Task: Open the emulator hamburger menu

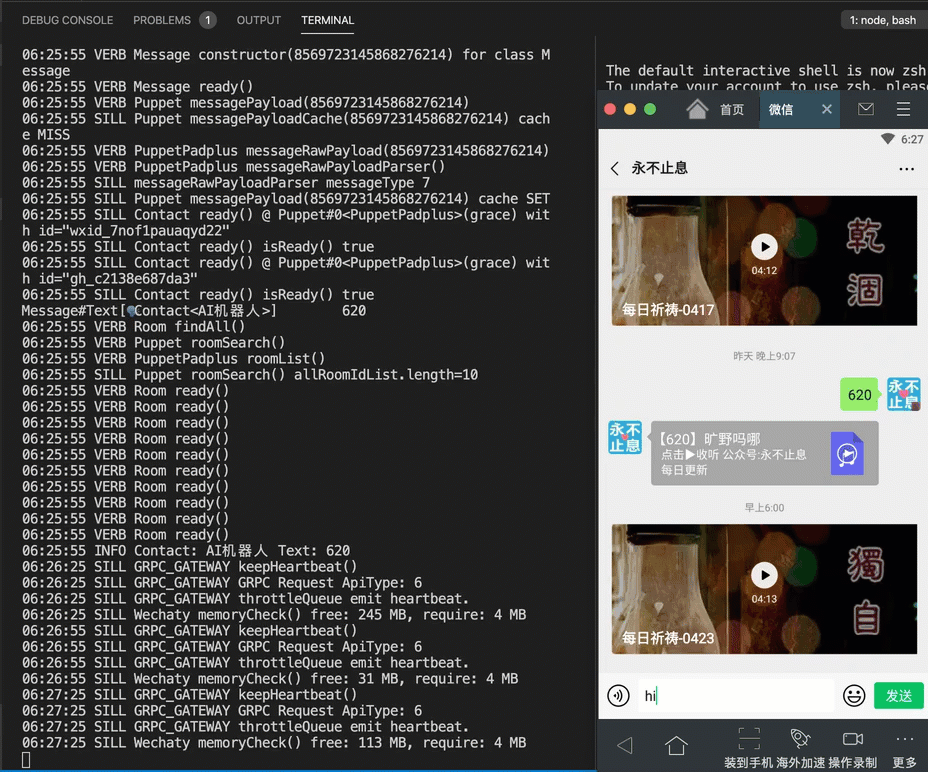Action: (903, 109)
